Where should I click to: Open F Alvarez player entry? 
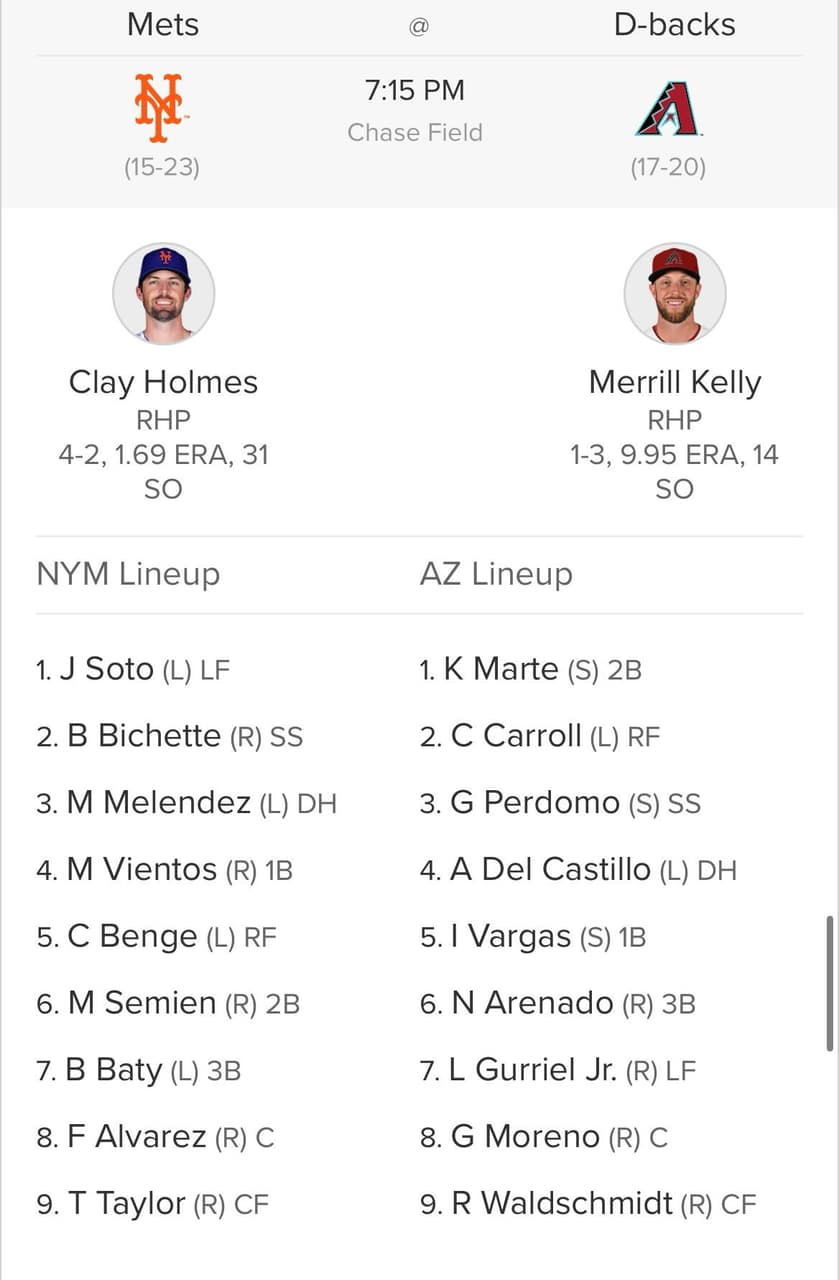pos(155,1137)
